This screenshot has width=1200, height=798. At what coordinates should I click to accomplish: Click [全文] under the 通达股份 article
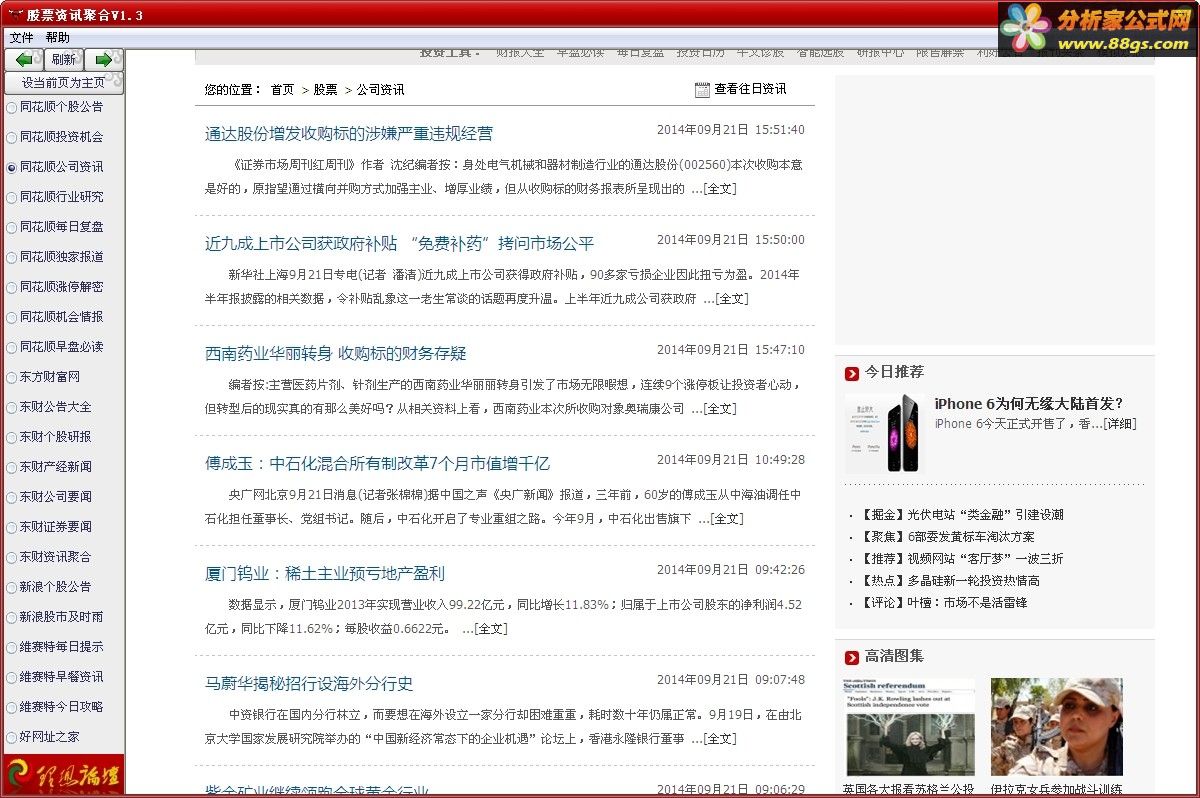[x=720, y=189]
